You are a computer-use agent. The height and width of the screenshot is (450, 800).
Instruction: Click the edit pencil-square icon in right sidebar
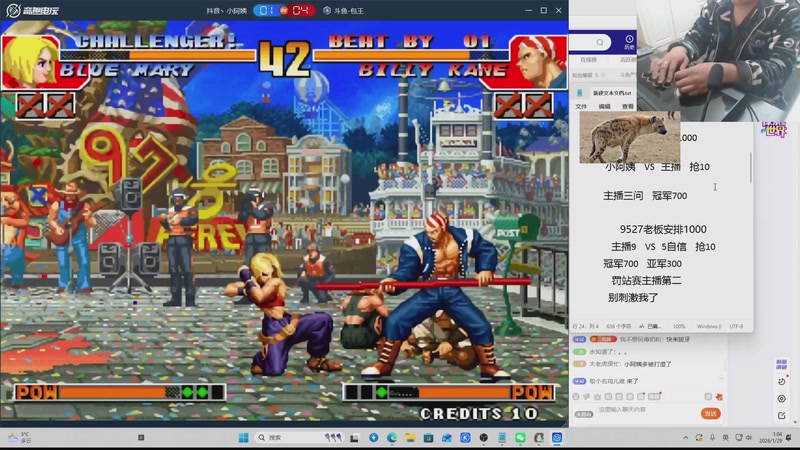click(x=781, y=416)
